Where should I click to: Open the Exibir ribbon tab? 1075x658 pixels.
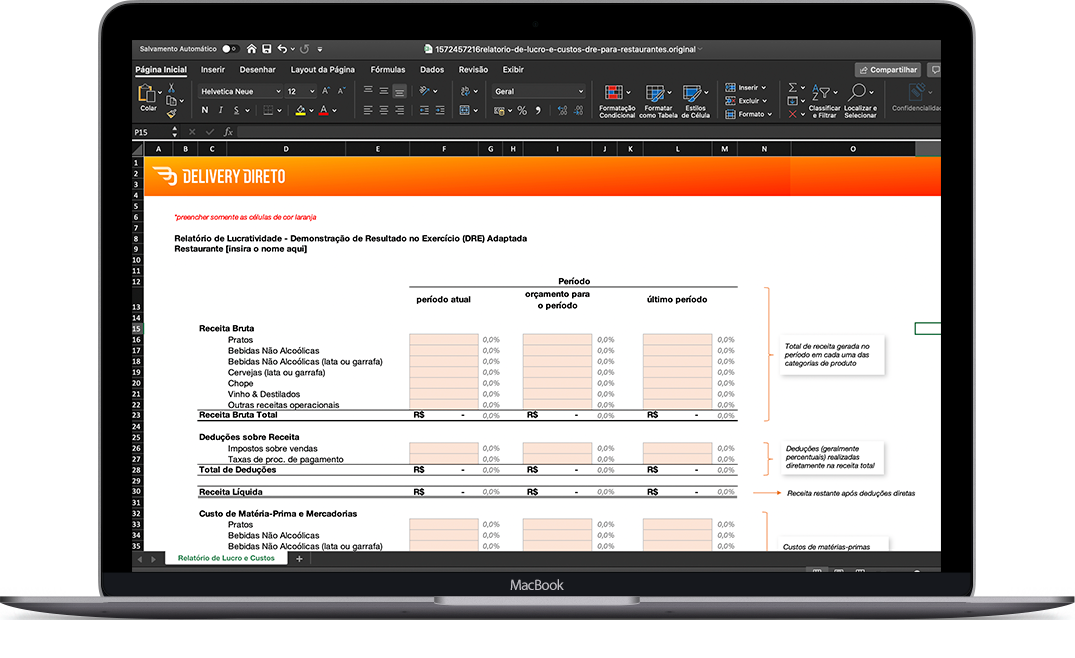tap(513, 69)
